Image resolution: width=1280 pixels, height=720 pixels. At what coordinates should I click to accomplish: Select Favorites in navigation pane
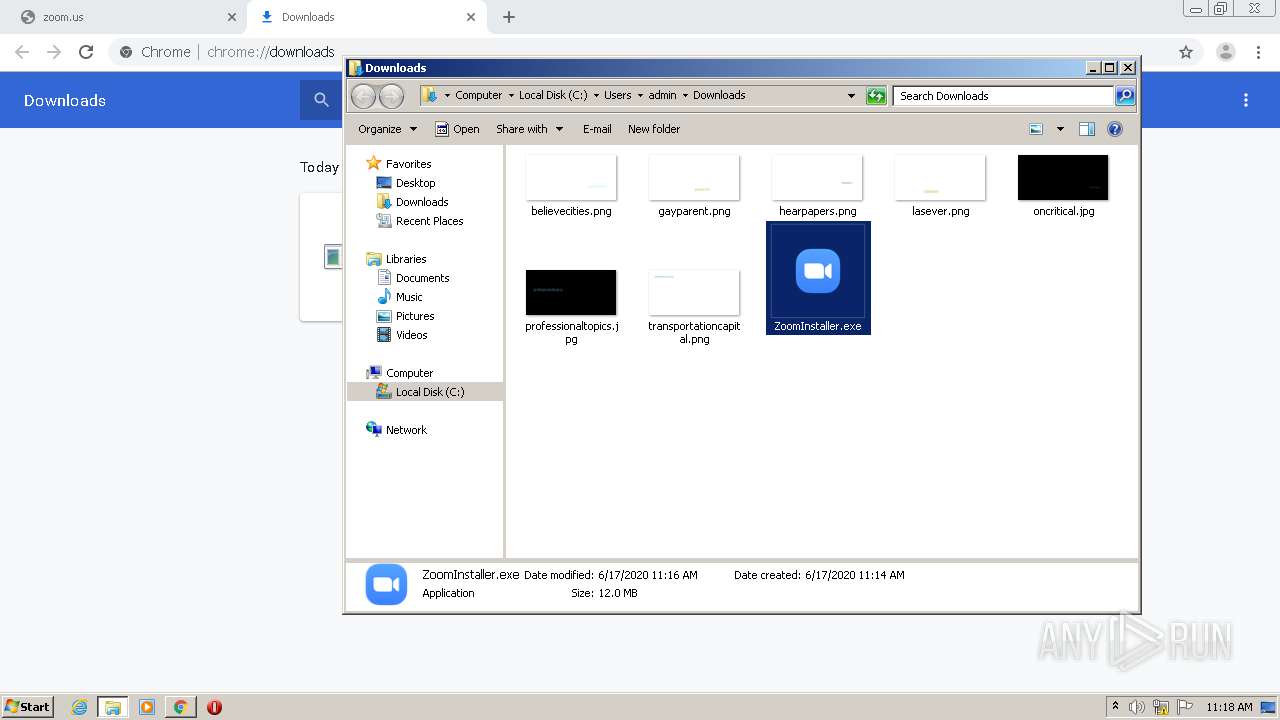(x=399, y=164)
